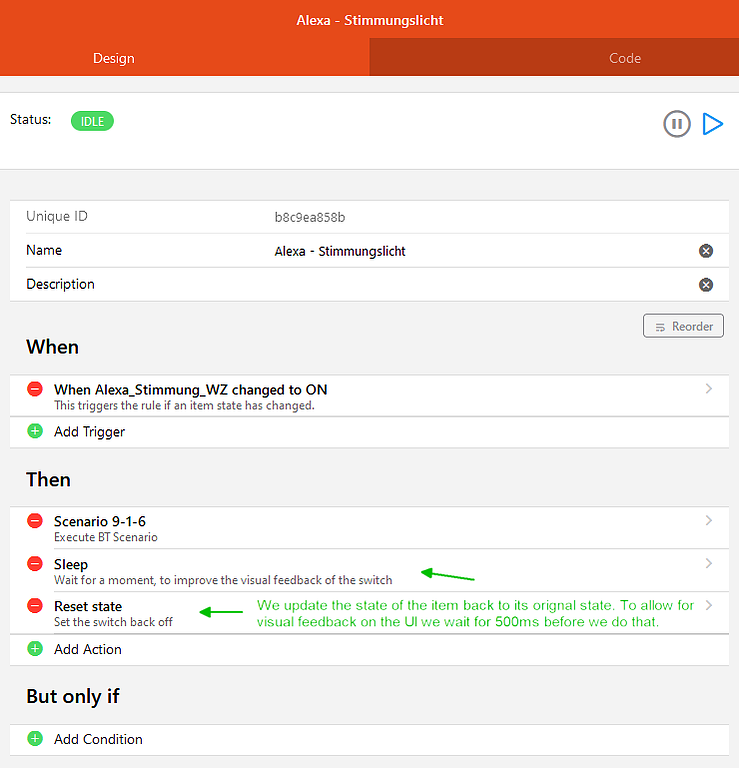This screenshot has width=739, height=768.
Task: Click the 'Unique ID' label
Action: tap(57, 216)
